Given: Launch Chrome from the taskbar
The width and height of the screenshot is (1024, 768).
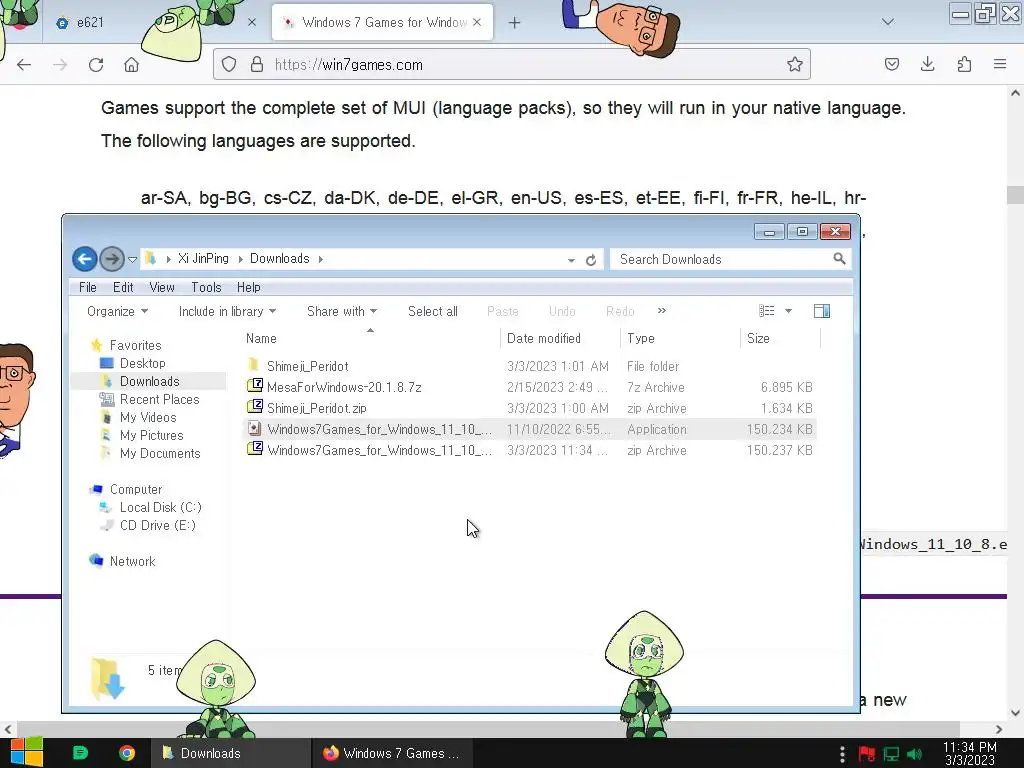Looking at the screenshot, I should (127, 753).
